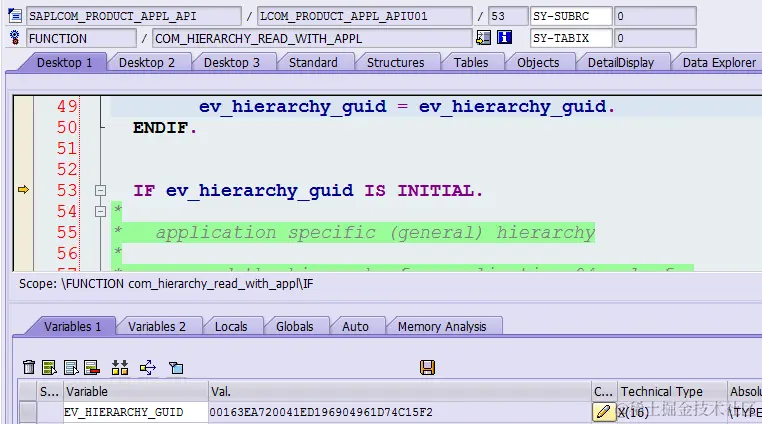
Task: Select the Tables tab
Action: tap(471, 63)
